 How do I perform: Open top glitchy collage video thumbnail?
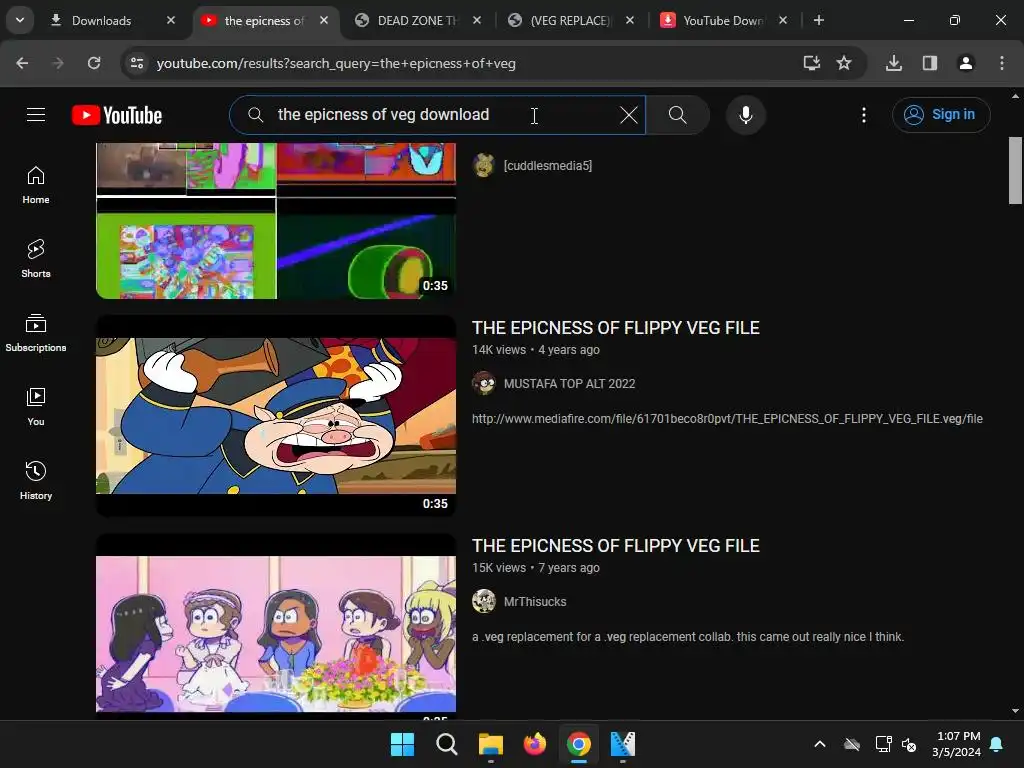point(276,221)
